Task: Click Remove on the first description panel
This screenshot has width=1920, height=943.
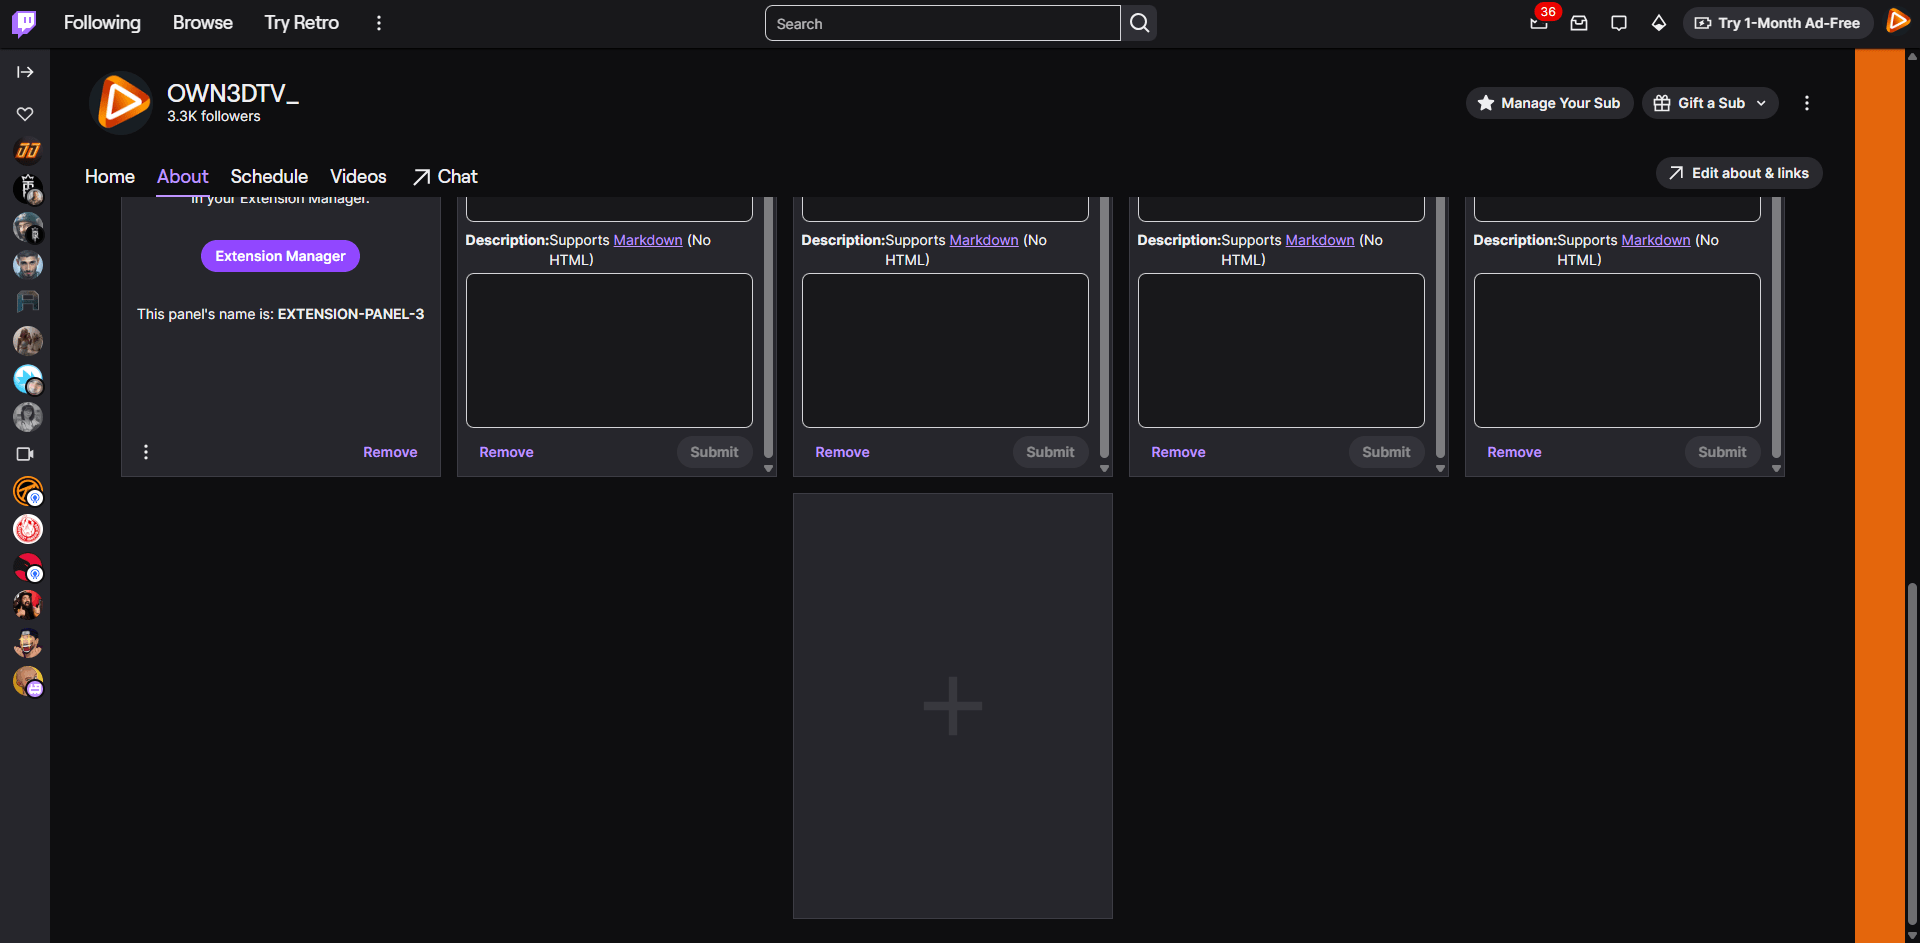Action: click(x=506, y=452)
